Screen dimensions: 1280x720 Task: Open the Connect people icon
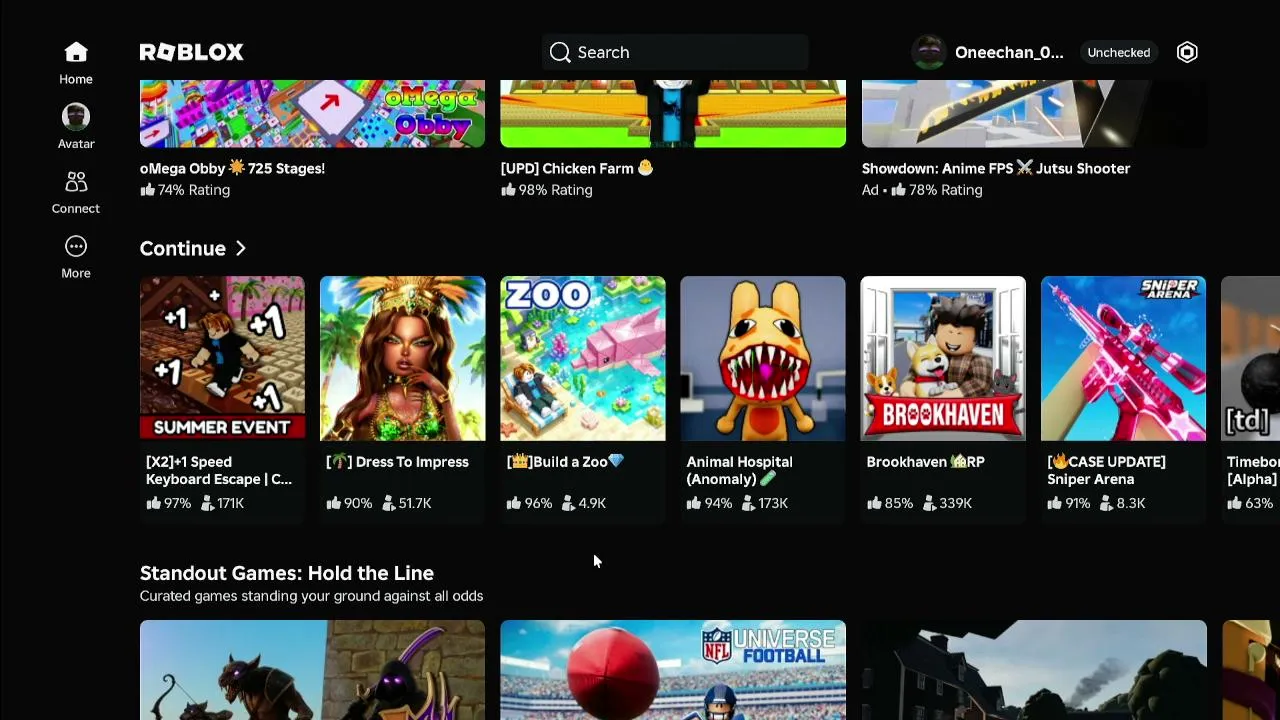pos(76,182)
